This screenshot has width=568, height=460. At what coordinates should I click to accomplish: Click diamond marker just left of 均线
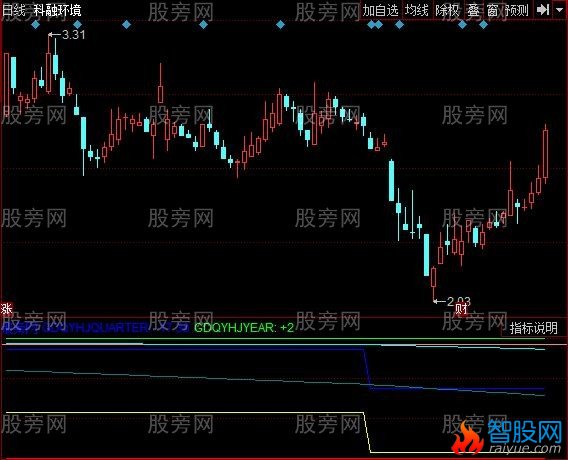pos(399,25)
